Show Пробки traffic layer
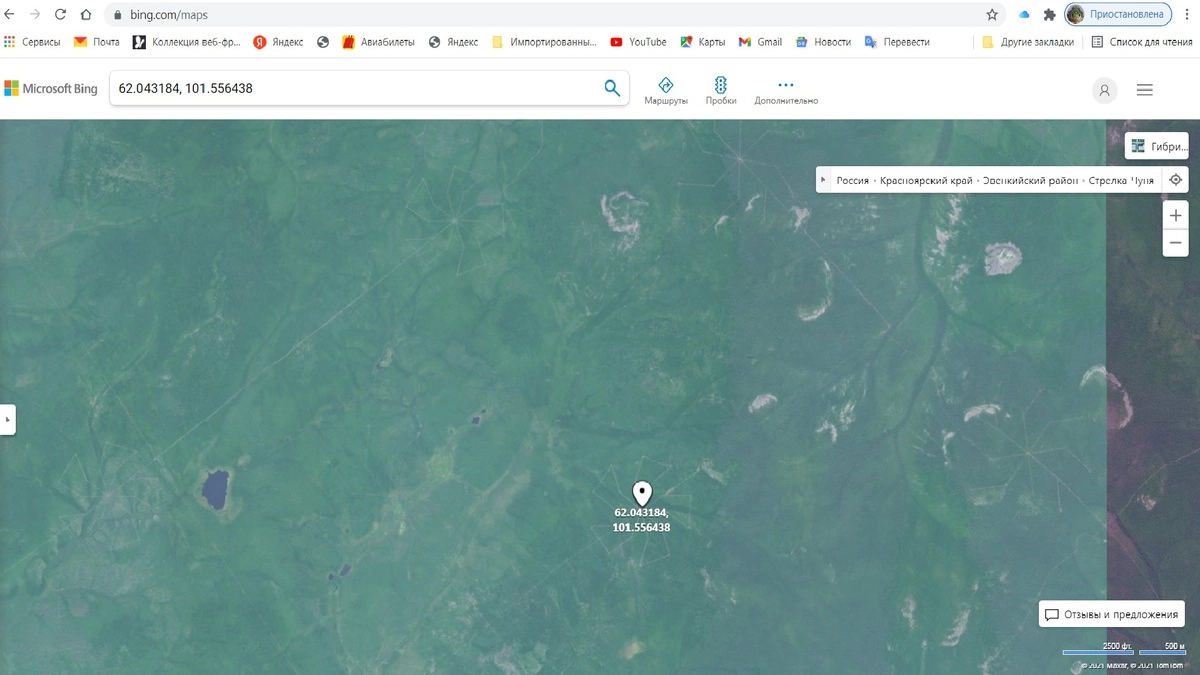The width and height of the screenshot is (1200, 675). point(720,90)
